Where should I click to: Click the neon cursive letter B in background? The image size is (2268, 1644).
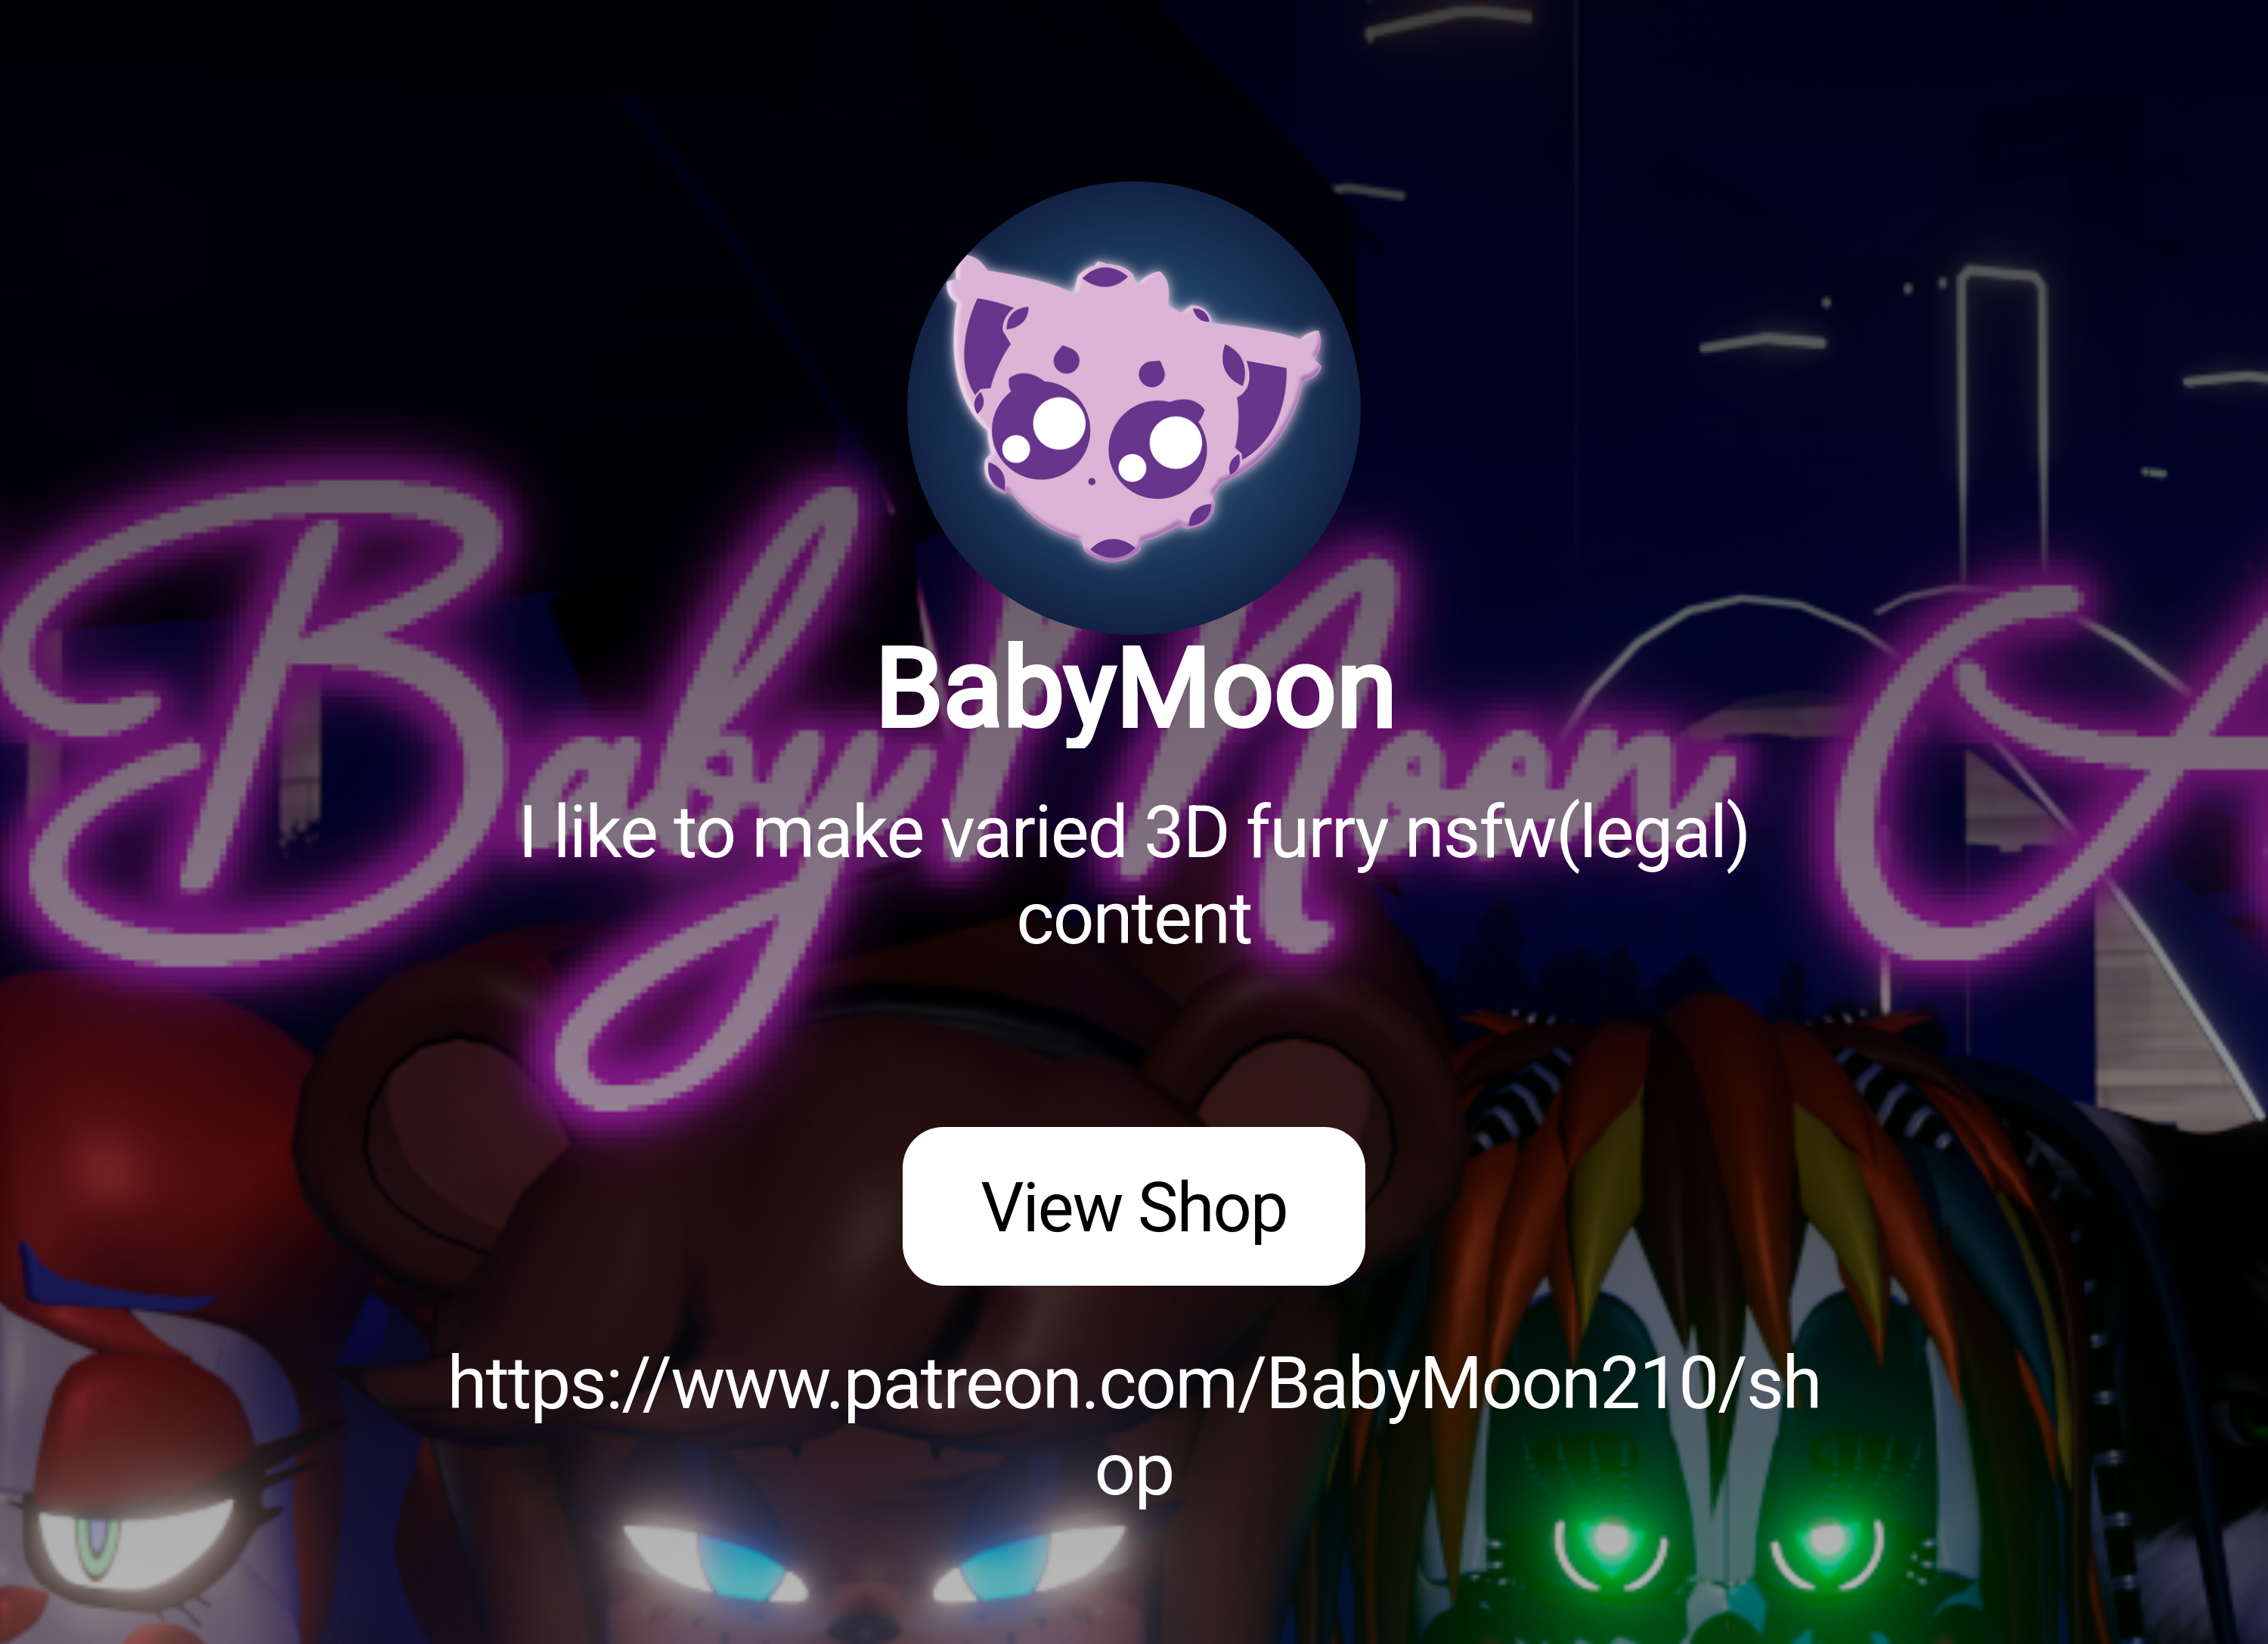coord(260,720)
